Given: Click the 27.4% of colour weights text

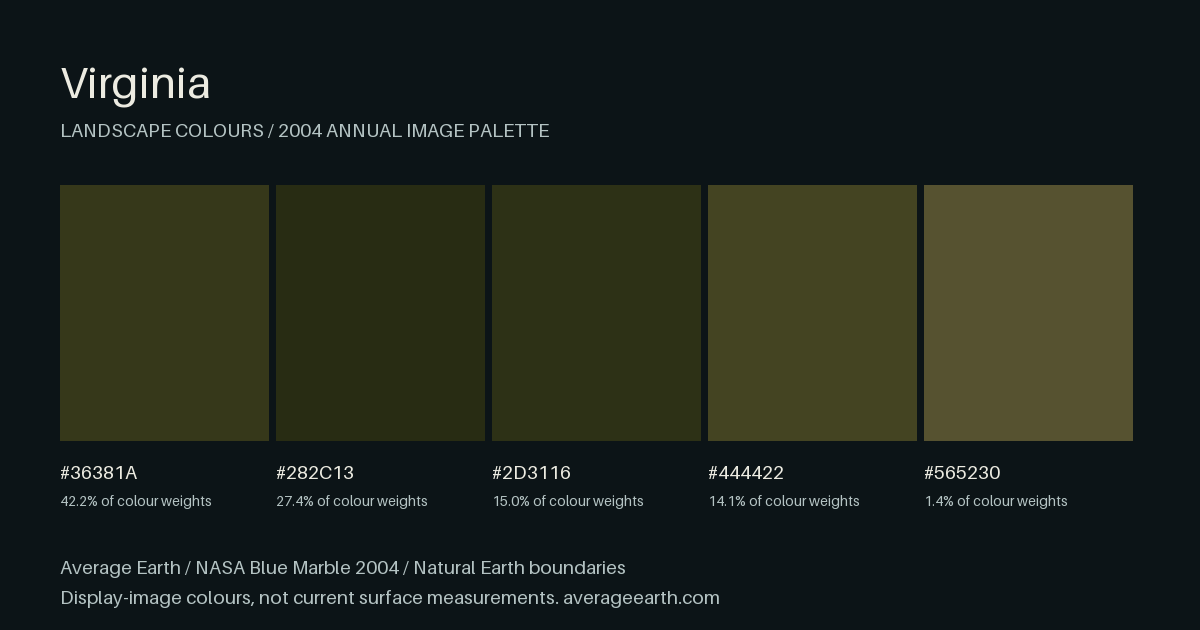Looking at the screenshot, I should [x=352, y=501].
